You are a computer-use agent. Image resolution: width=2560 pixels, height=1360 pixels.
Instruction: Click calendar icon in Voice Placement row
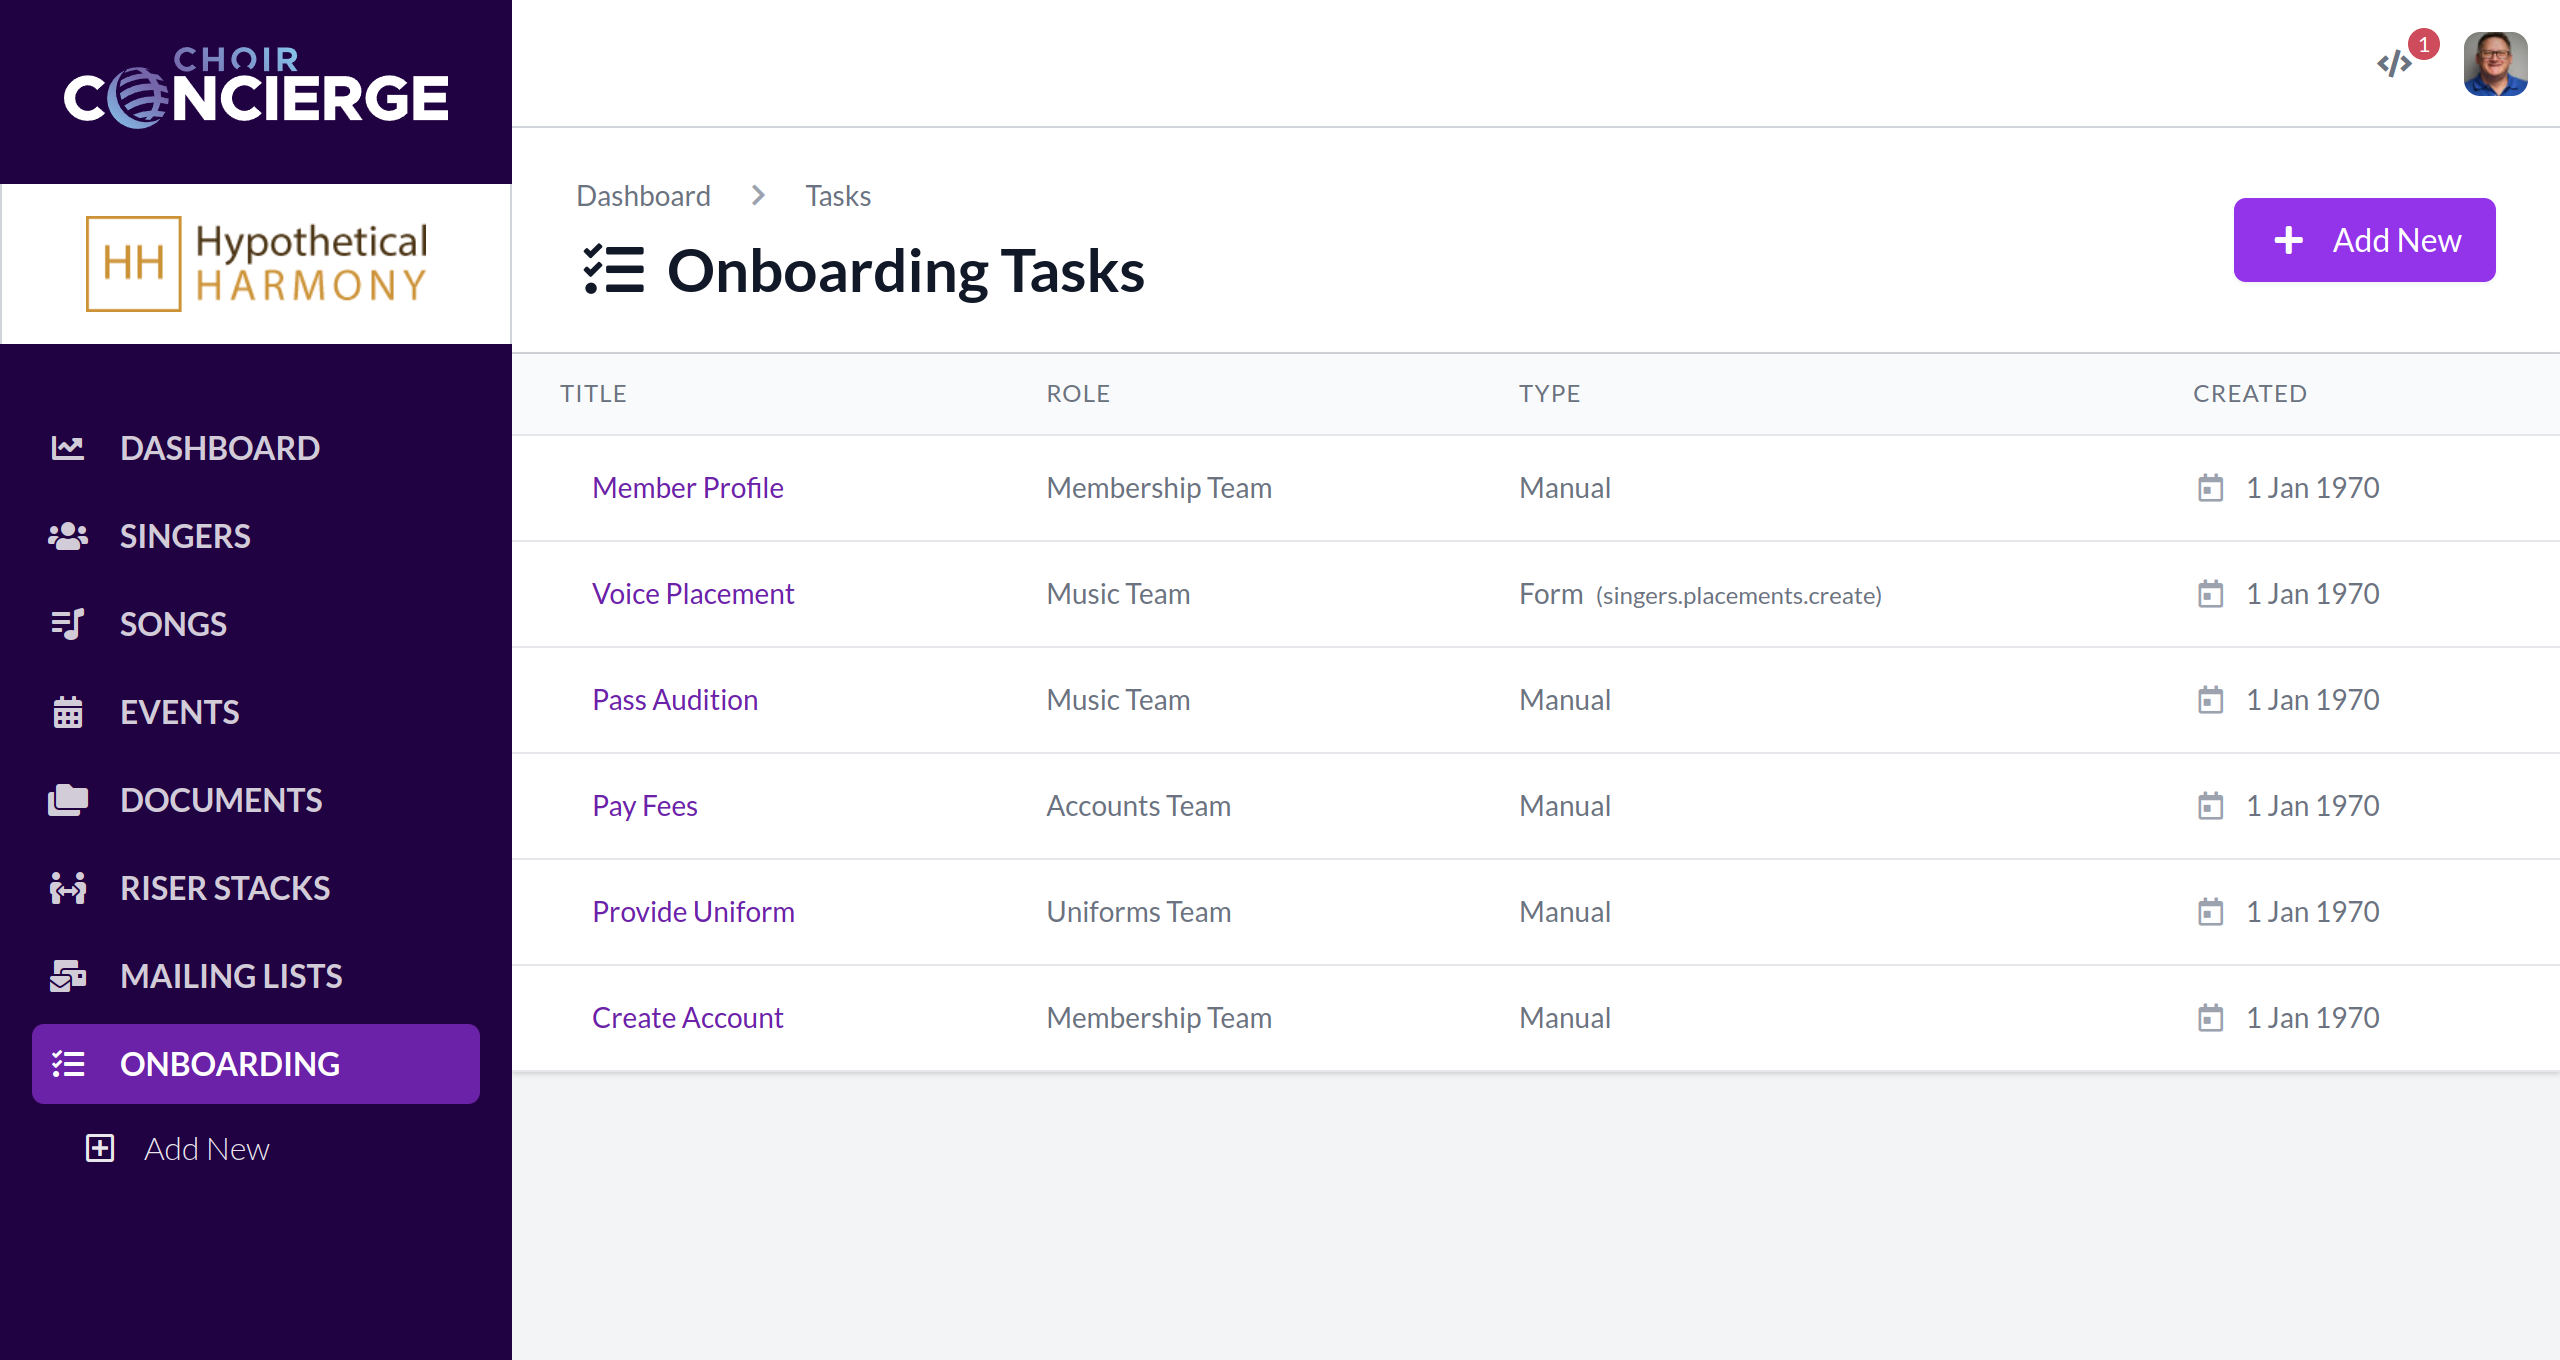click(x=2211, y=594)
